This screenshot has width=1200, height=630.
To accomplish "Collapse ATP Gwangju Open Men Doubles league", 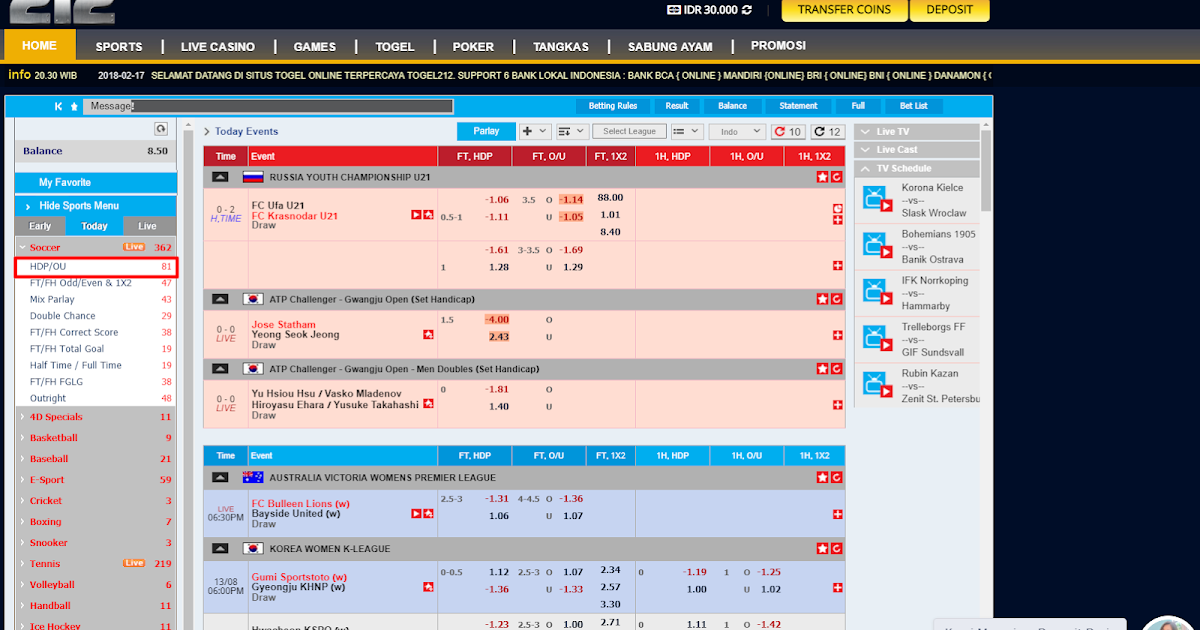I will click(x=220, y=369).
